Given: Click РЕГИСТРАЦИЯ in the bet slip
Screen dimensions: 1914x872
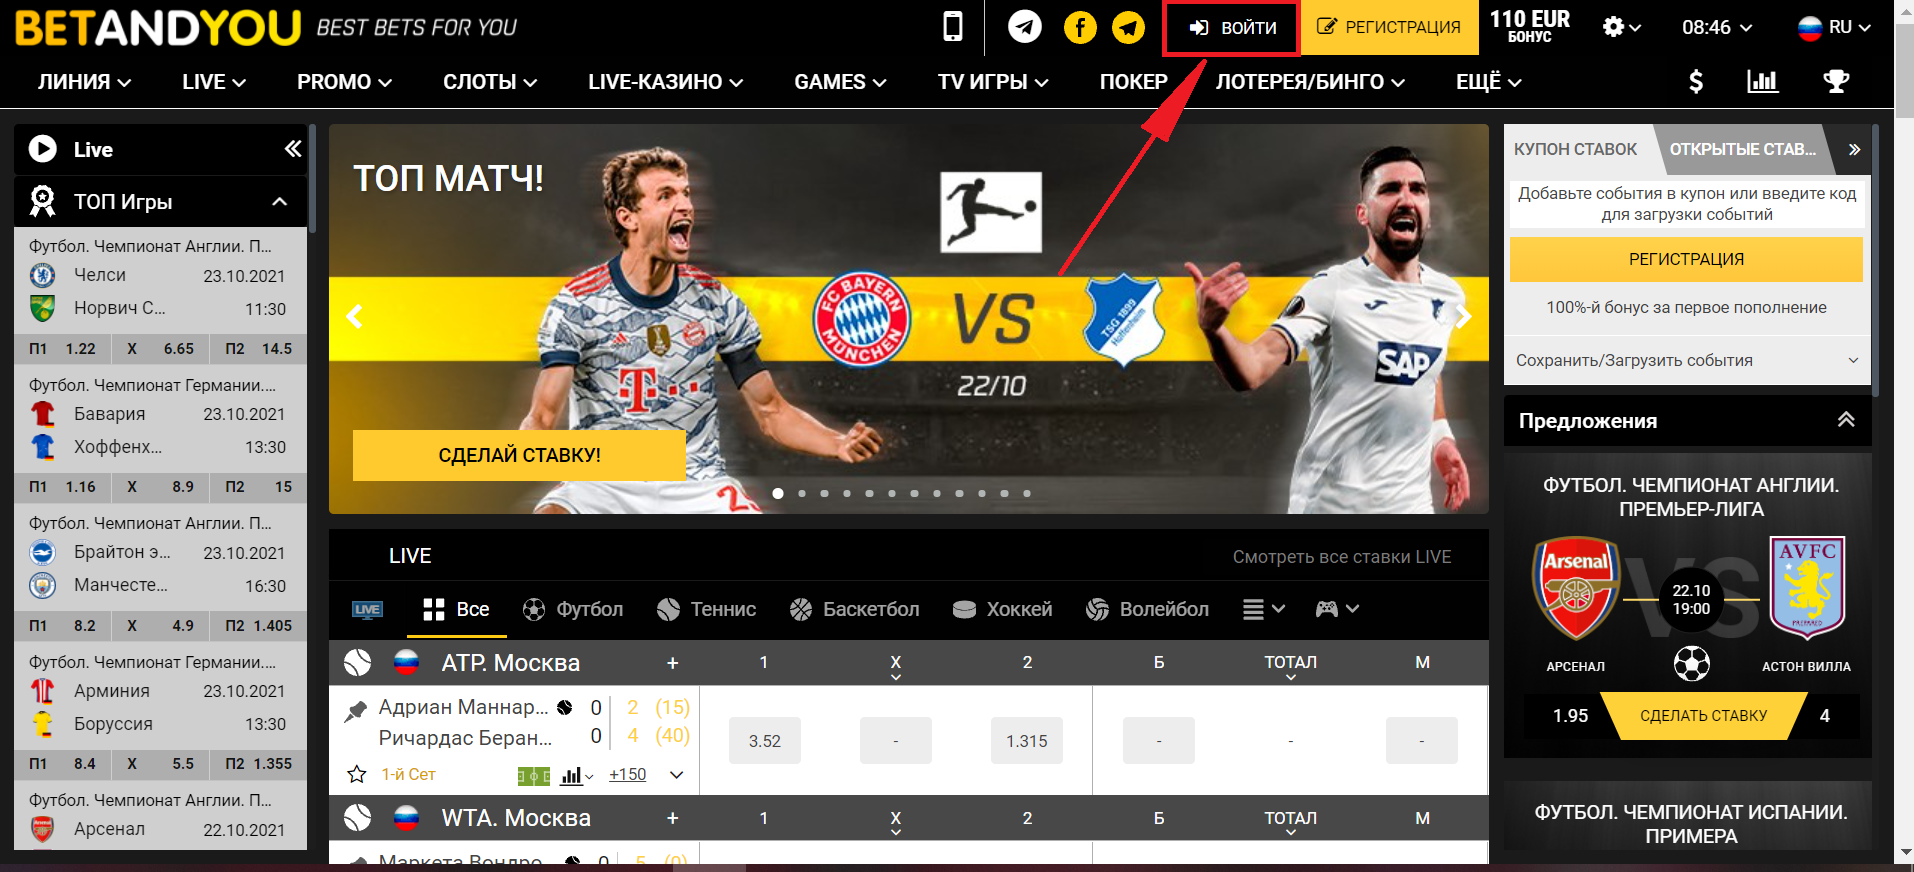Looking at the screenshot, I should pos(1687,259).
